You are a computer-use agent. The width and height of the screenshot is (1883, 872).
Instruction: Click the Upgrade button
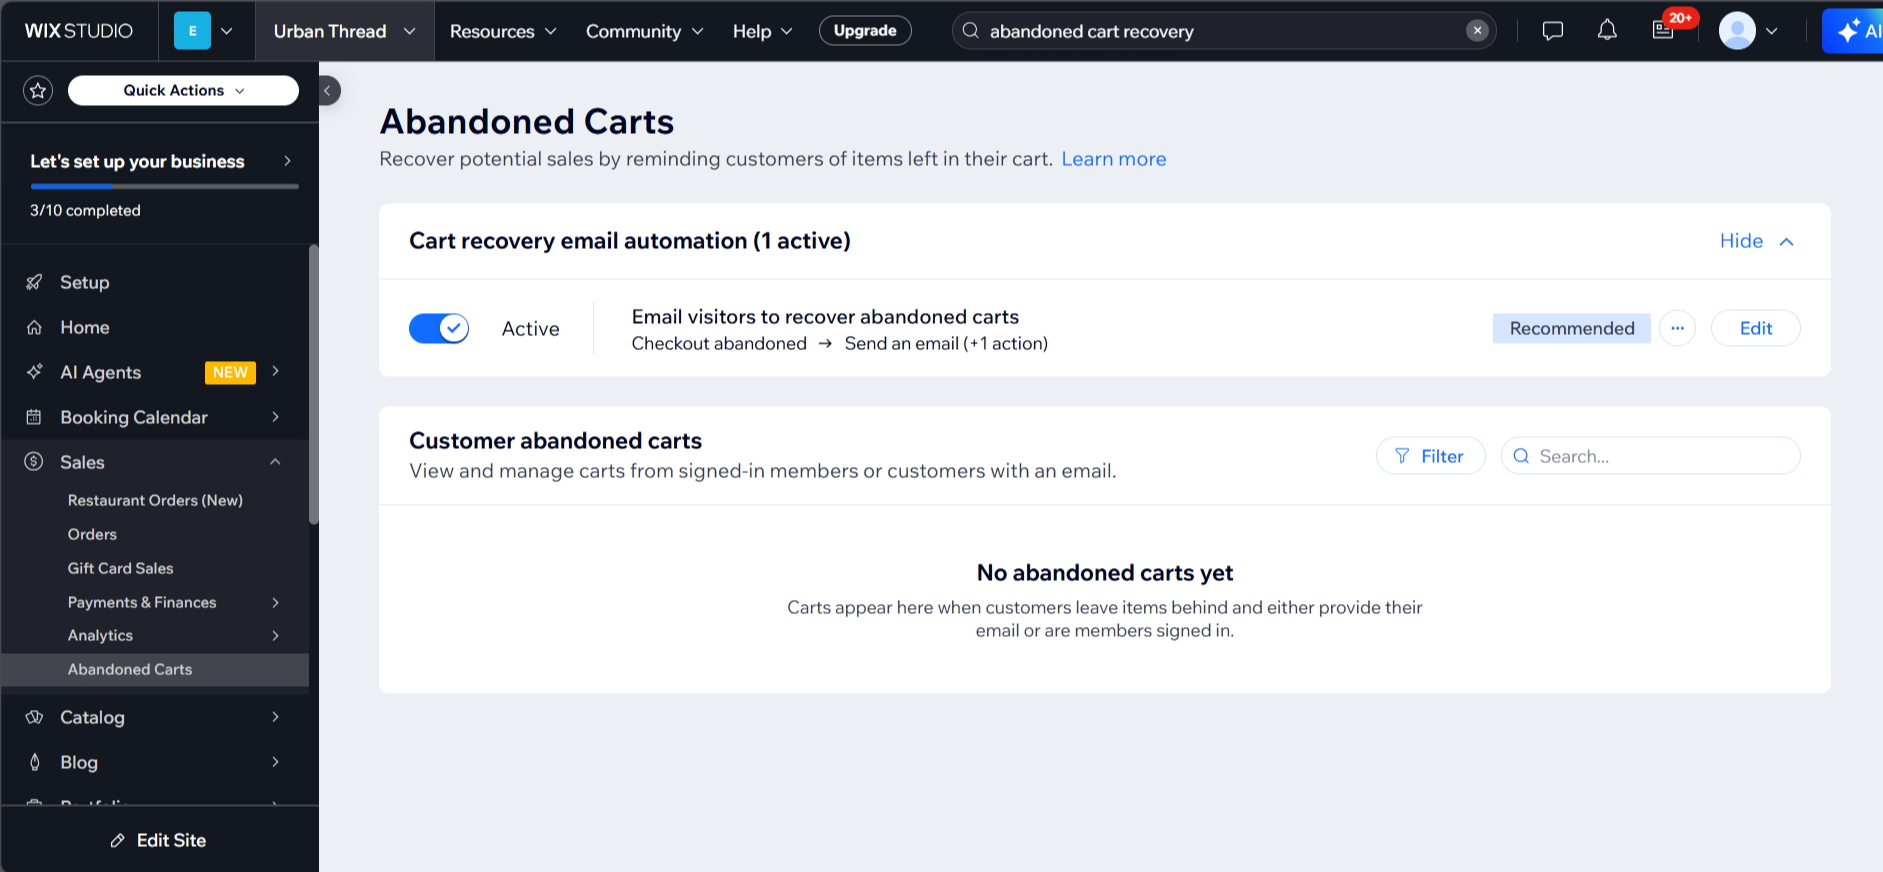pos(865,31)
